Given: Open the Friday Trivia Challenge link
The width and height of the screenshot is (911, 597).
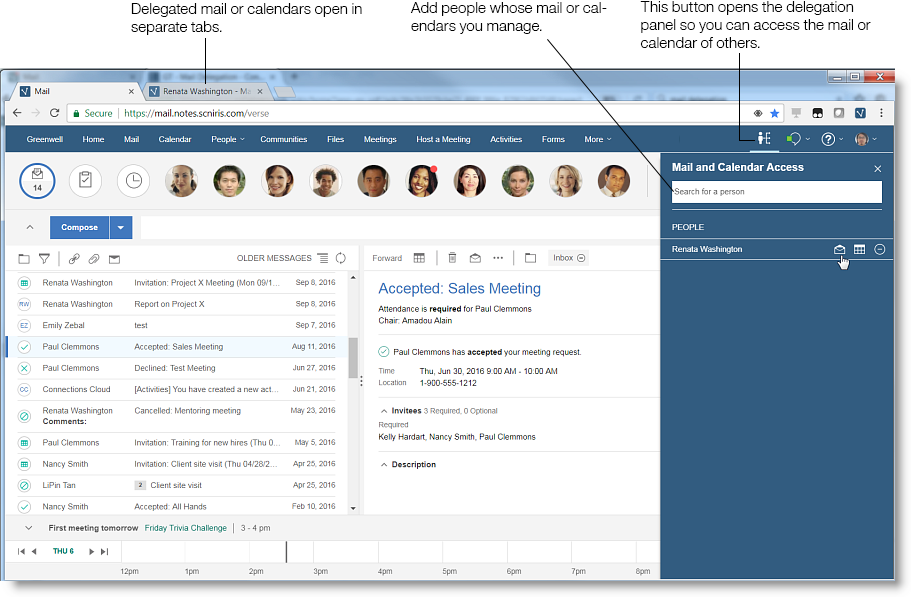Looking at the screenshot, I should 185,528.
